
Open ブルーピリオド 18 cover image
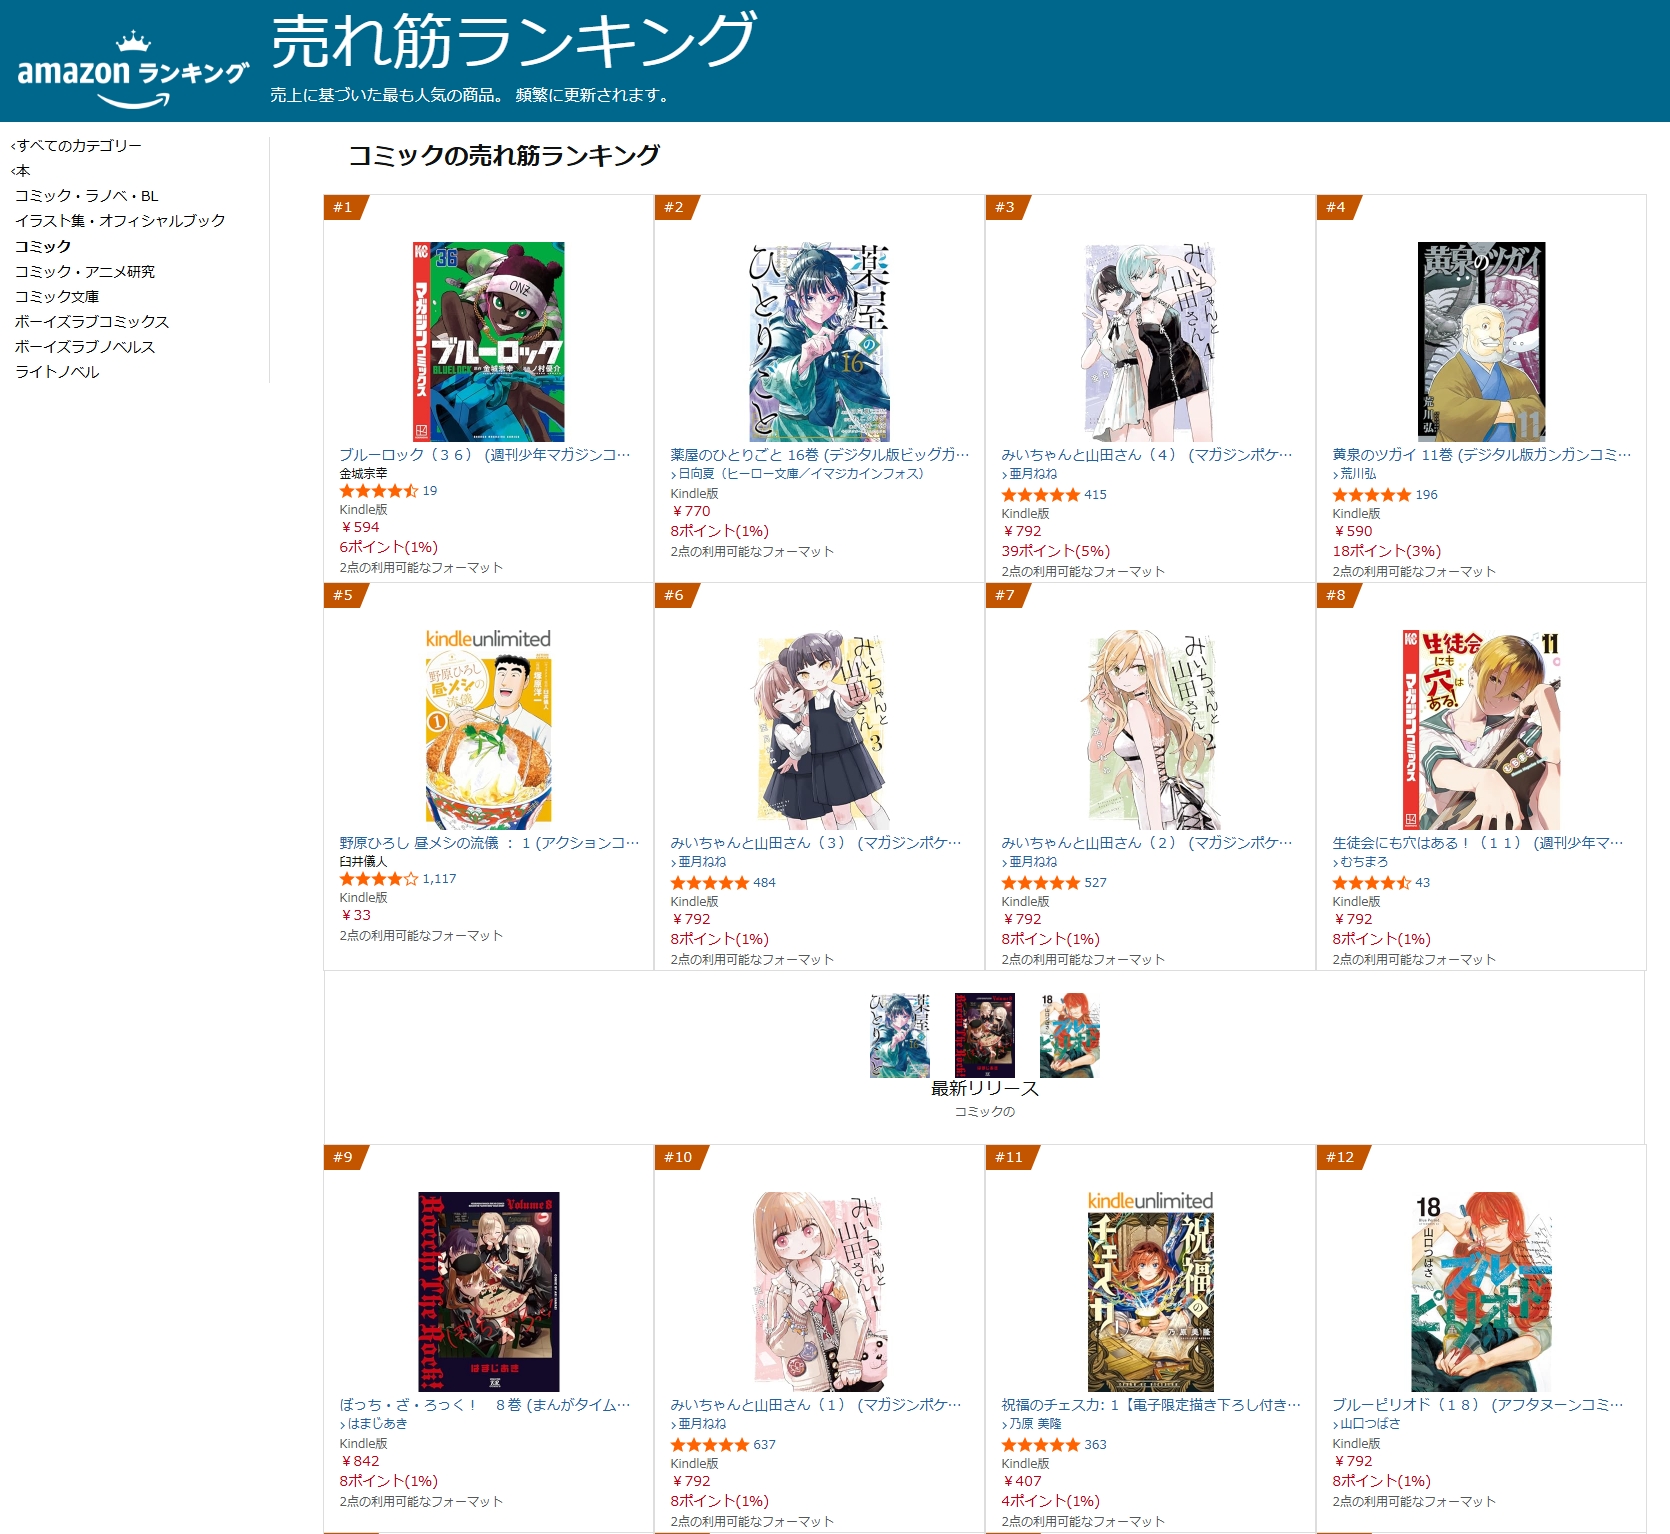[x=1481, y=1291]
